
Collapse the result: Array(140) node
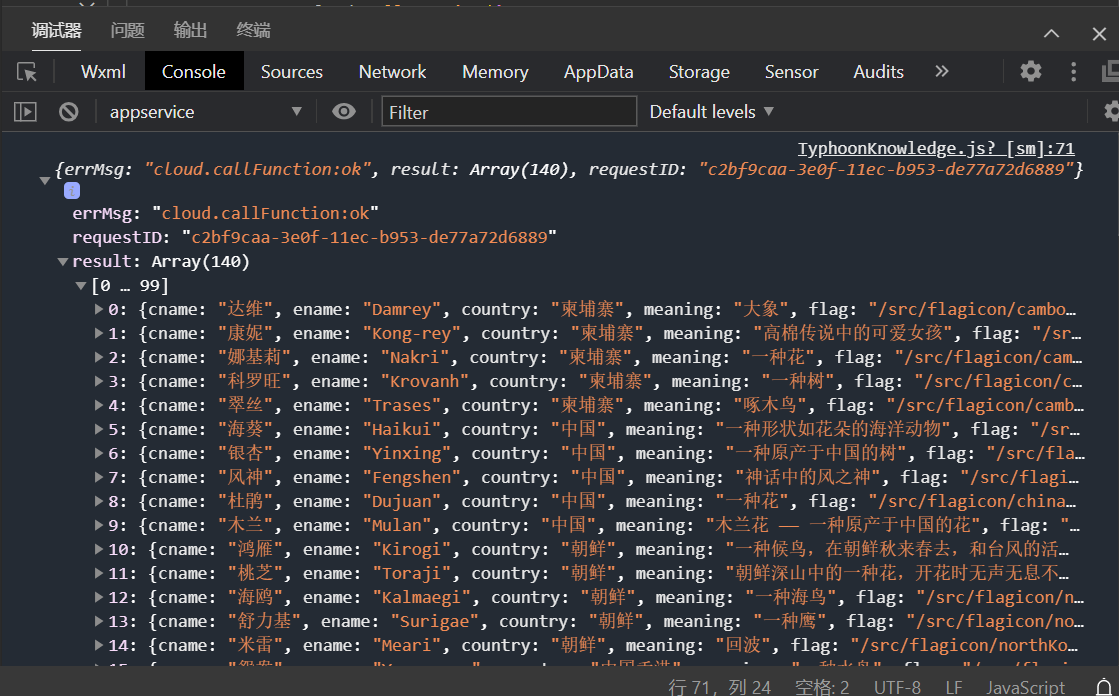63,262
